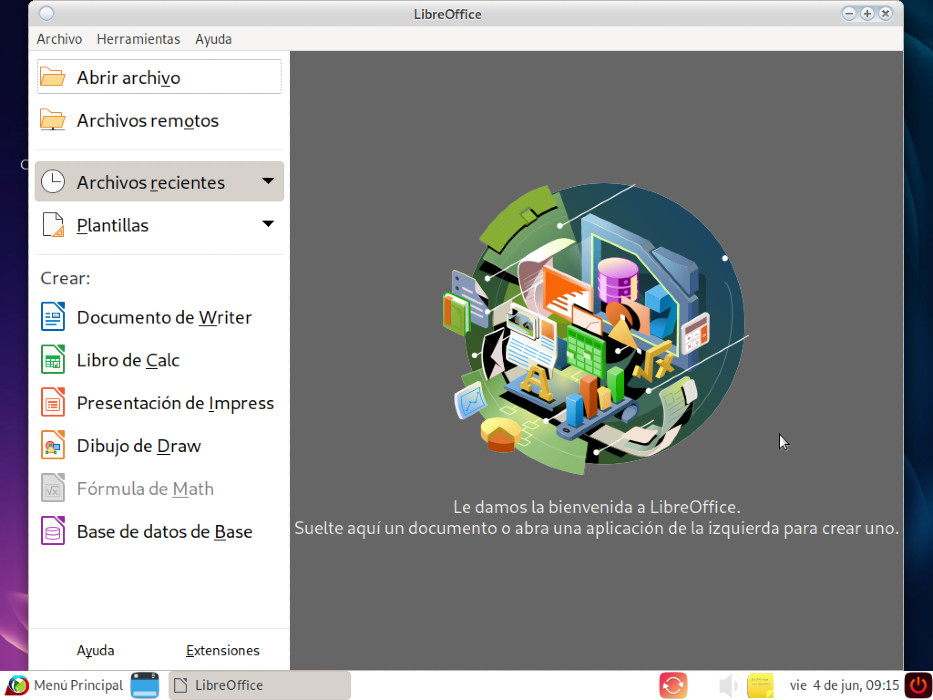The height and width of the screenshot is (700, 933).
Task: Click the yellow sticky note tray icon
Action: coord(760,685)
